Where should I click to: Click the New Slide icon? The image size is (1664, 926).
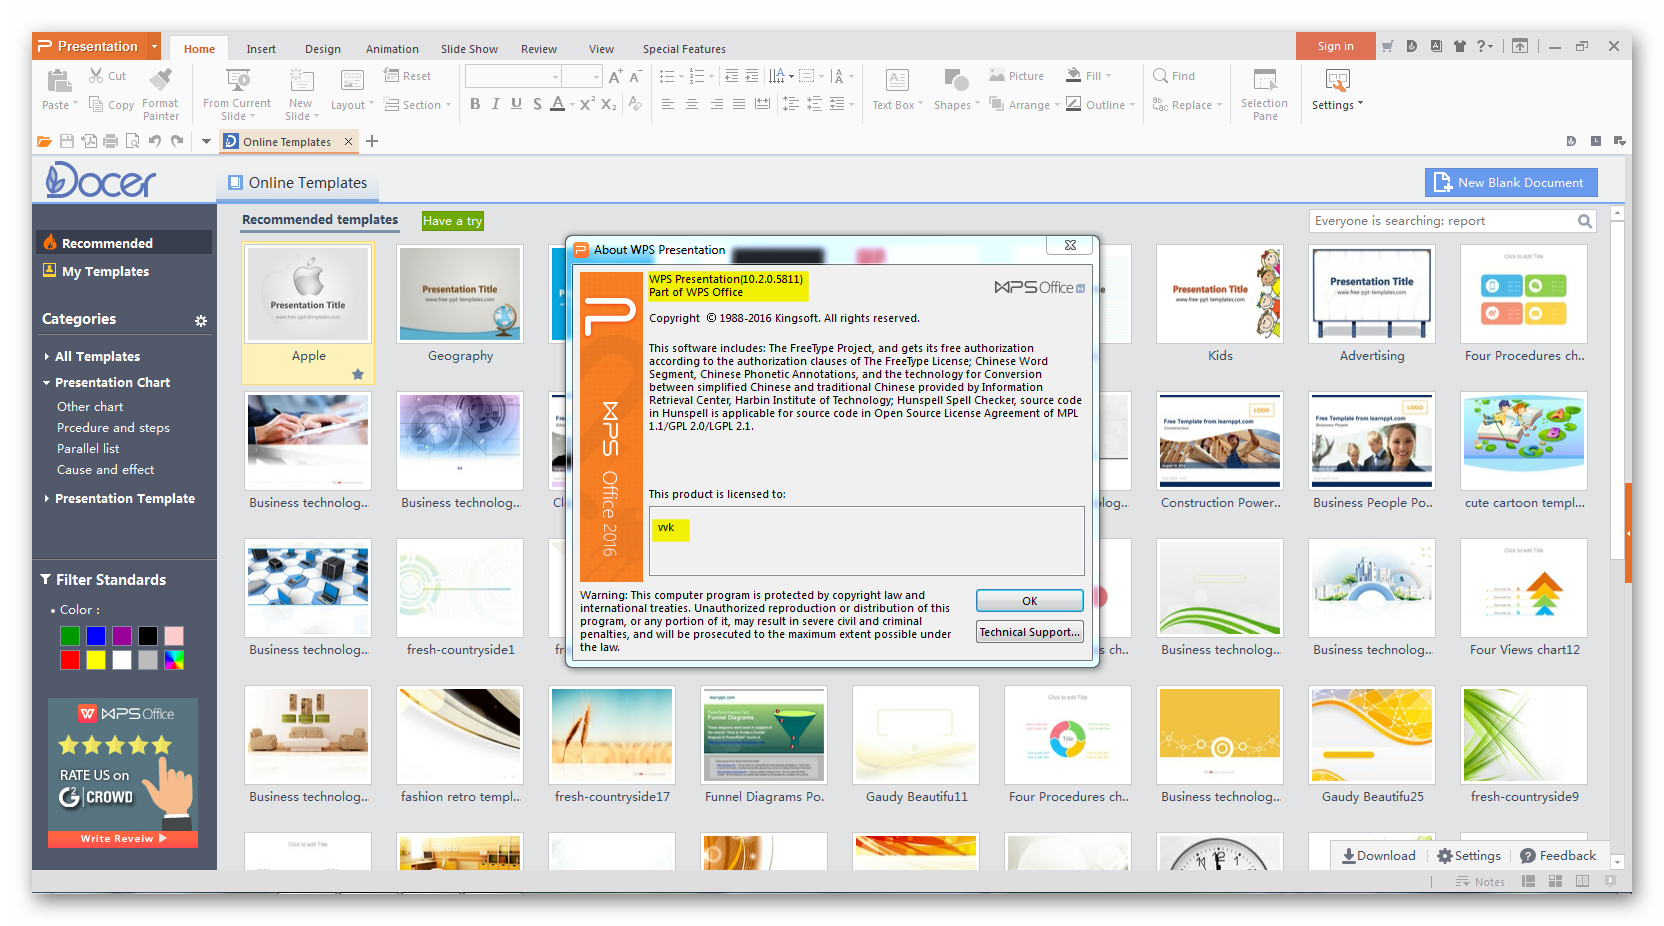click(301, 81)
